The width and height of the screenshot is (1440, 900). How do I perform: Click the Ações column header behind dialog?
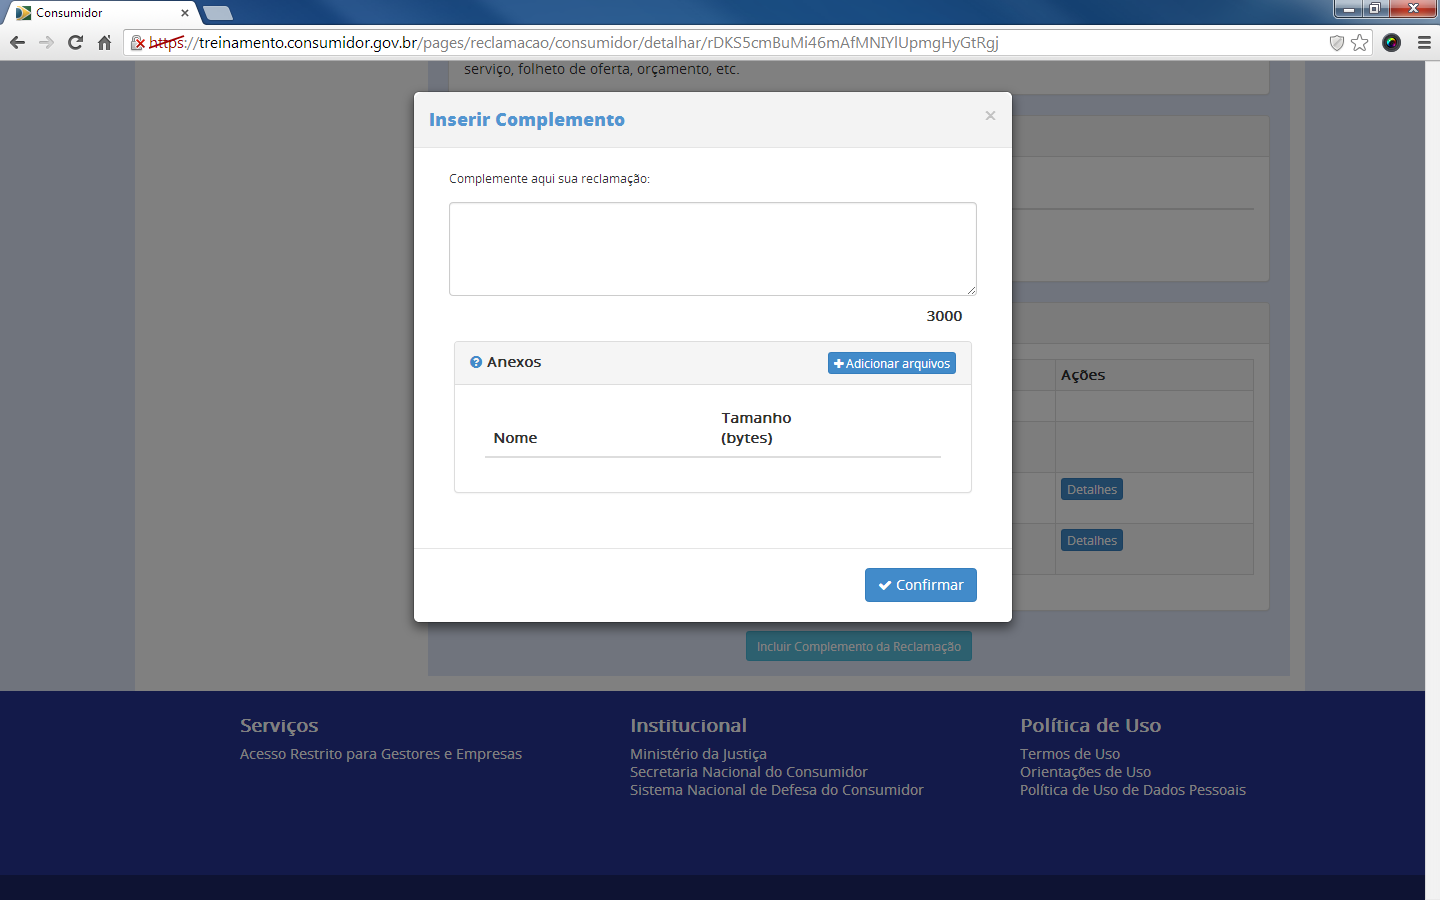click(1083, 375)
